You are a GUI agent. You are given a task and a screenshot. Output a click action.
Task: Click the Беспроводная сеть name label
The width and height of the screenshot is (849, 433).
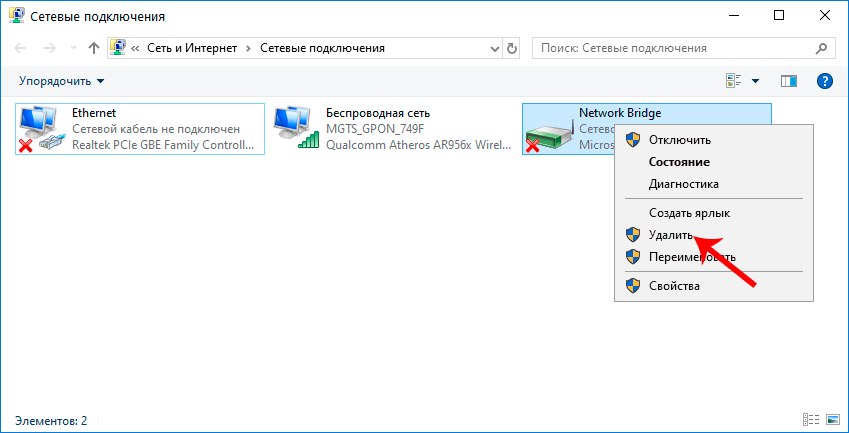pos(378,113)
